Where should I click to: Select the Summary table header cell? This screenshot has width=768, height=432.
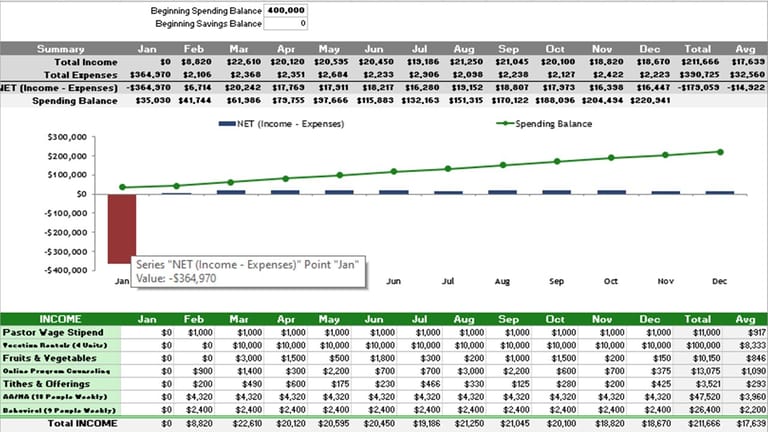[x=60, y=48]
